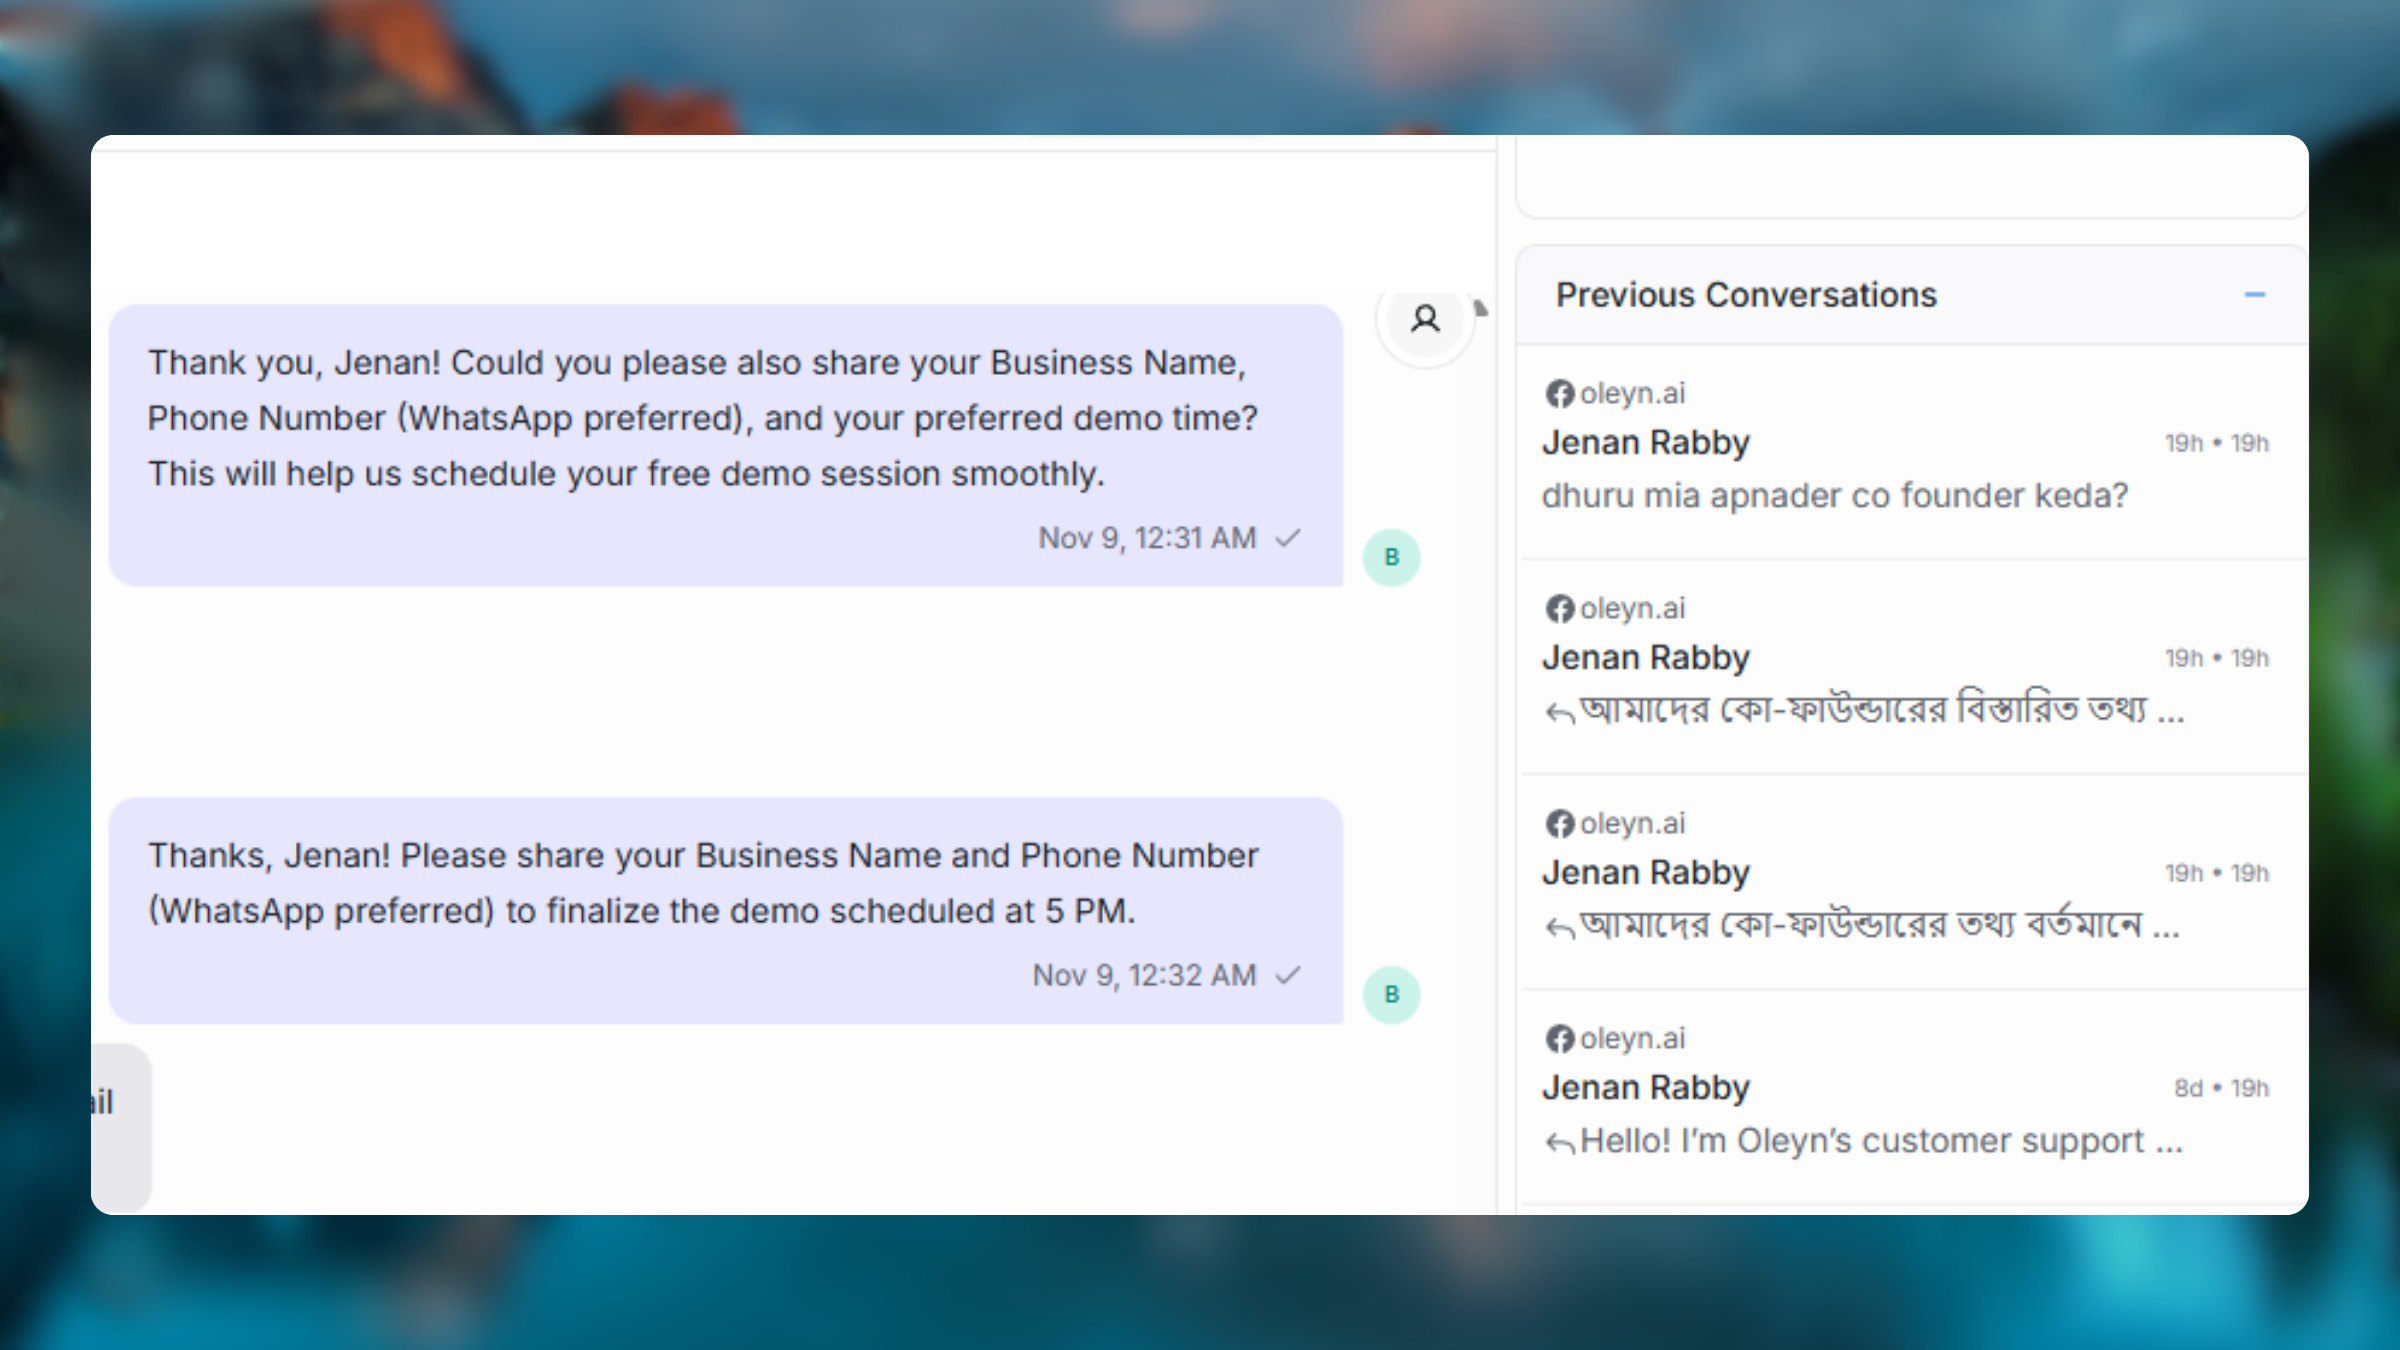
Task: Click Facebook icon on first oleyn.ai conversation
Action: [x=1559, y=394]
